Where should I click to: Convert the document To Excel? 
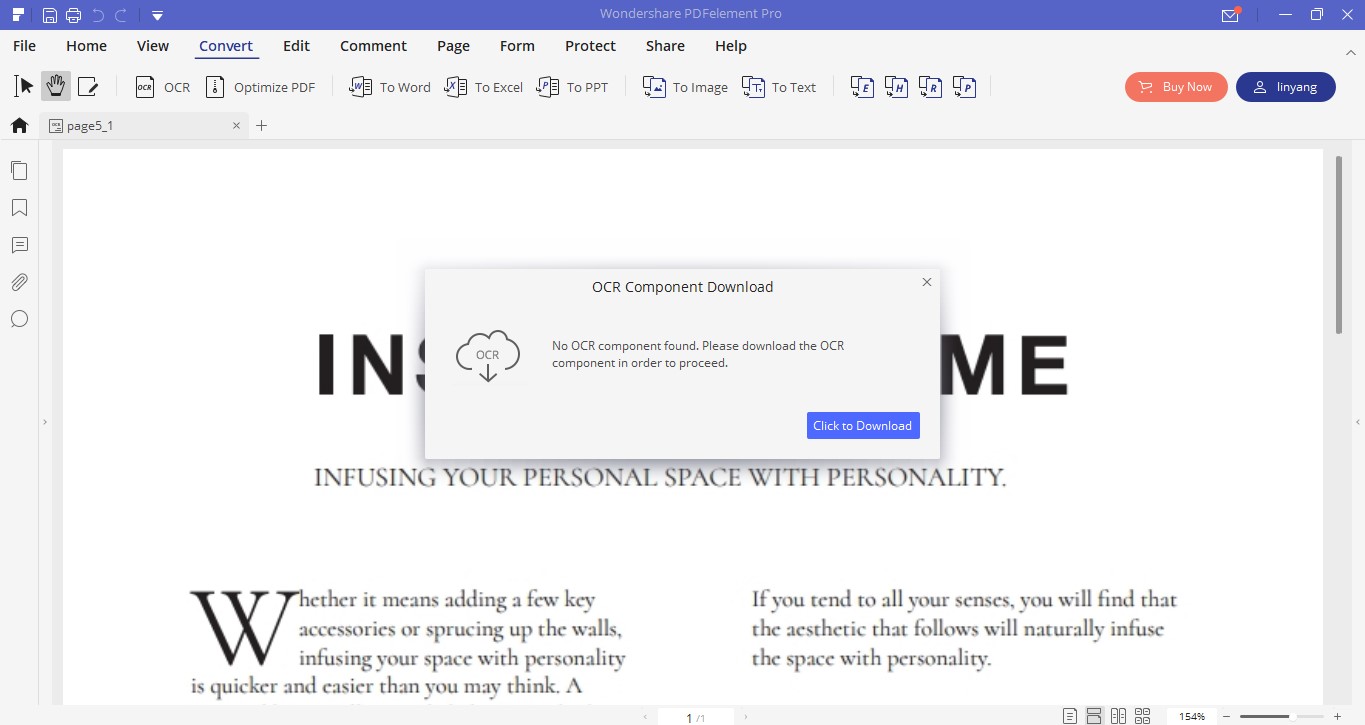(483, 87)
